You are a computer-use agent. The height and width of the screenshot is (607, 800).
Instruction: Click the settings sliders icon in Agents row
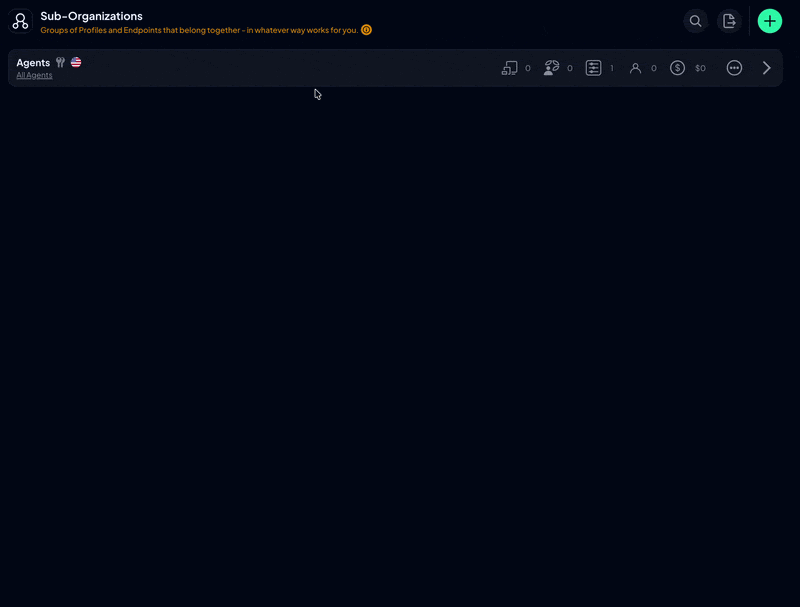click(593, 68)
